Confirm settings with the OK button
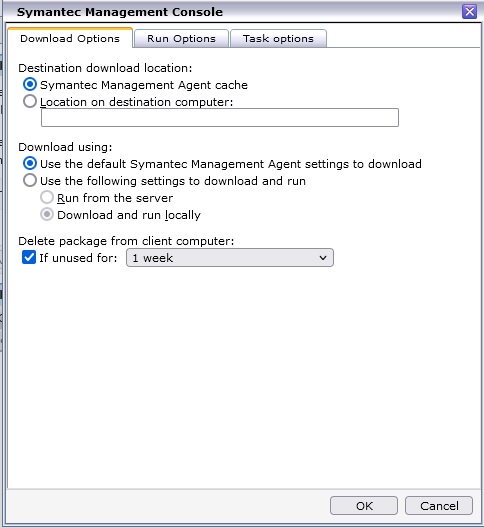This screenshot has width=484, height=528. point(364,505)
